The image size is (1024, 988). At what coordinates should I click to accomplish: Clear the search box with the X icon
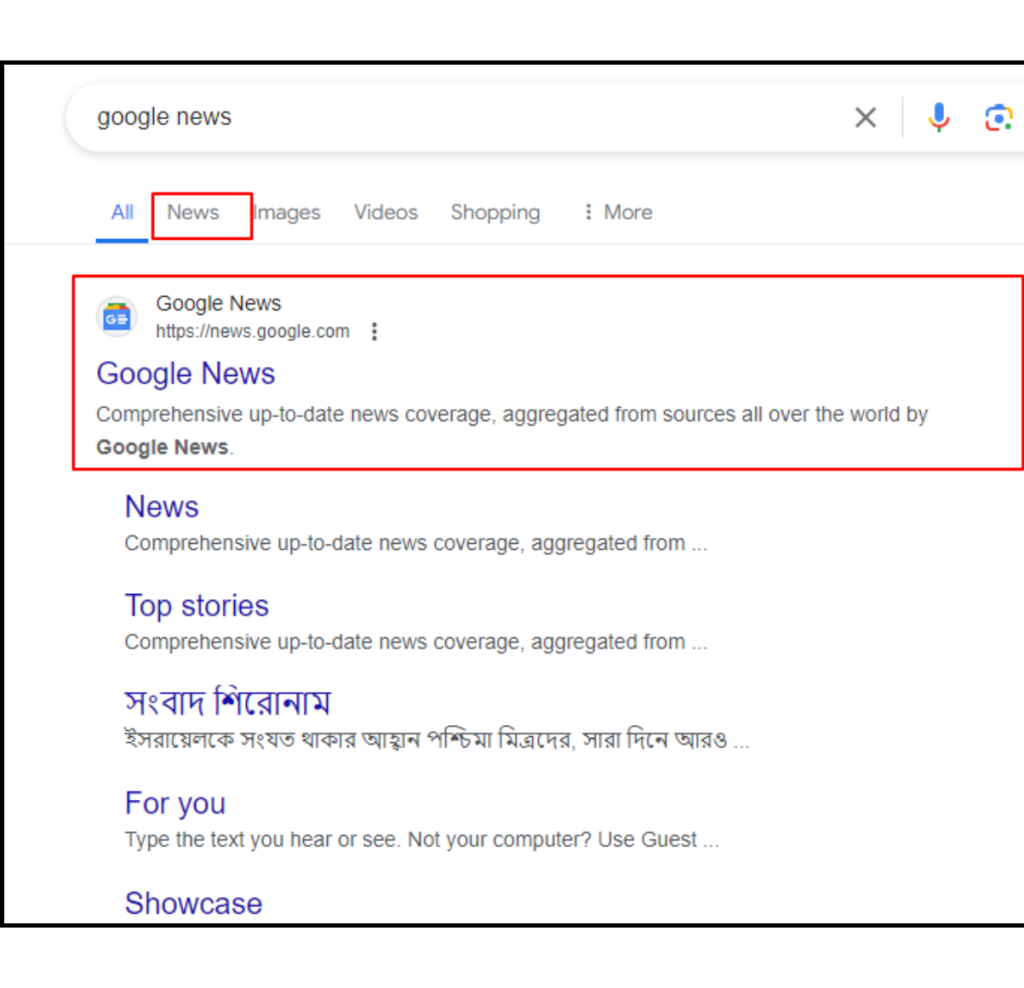865,118
